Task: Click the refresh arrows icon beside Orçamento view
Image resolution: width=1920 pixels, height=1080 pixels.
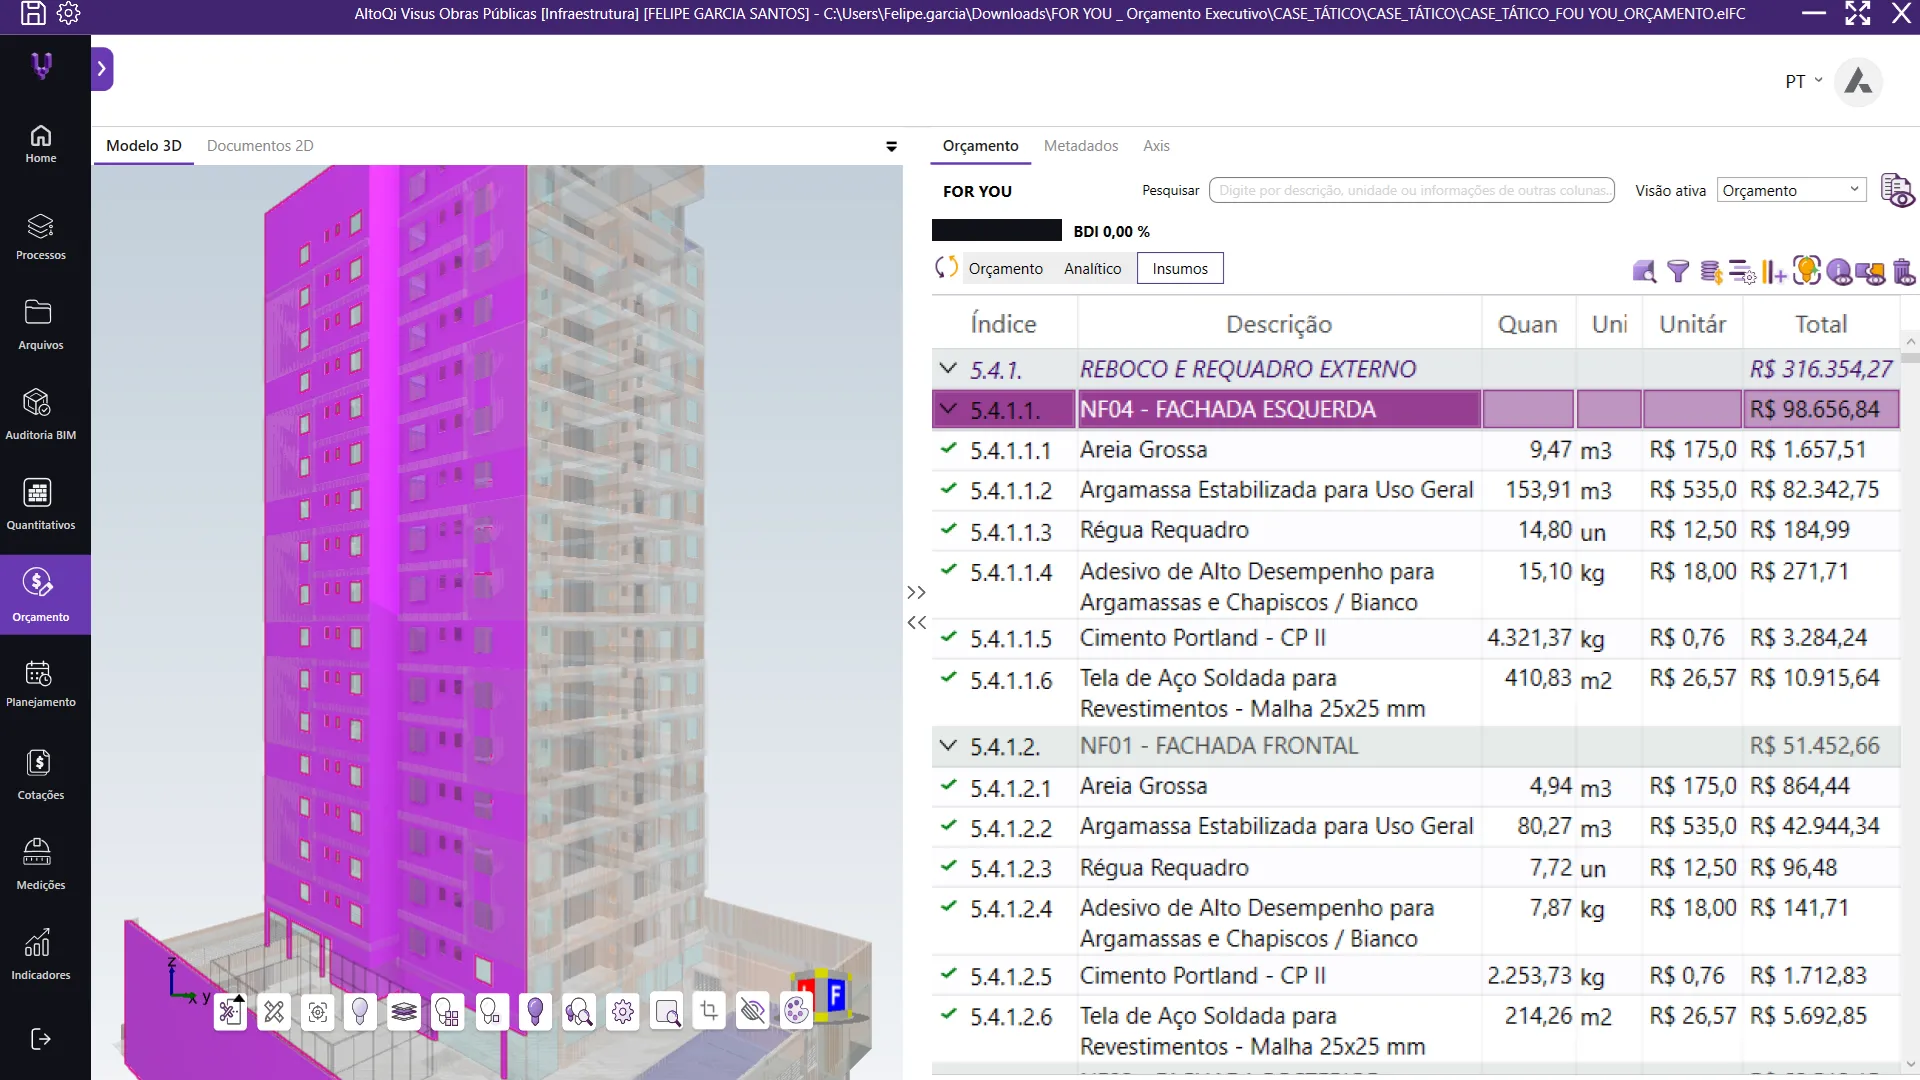Action: pos(946,268)
